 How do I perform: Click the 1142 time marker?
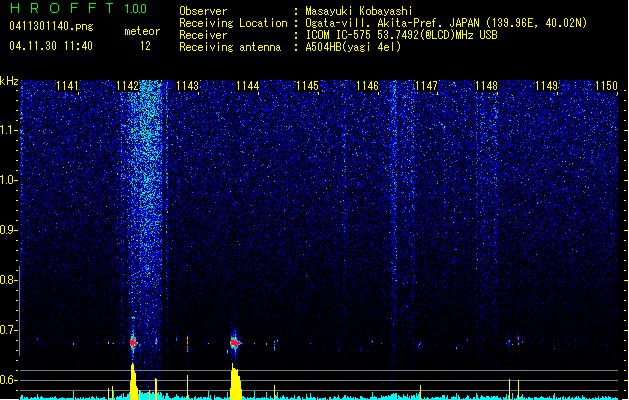127,86
